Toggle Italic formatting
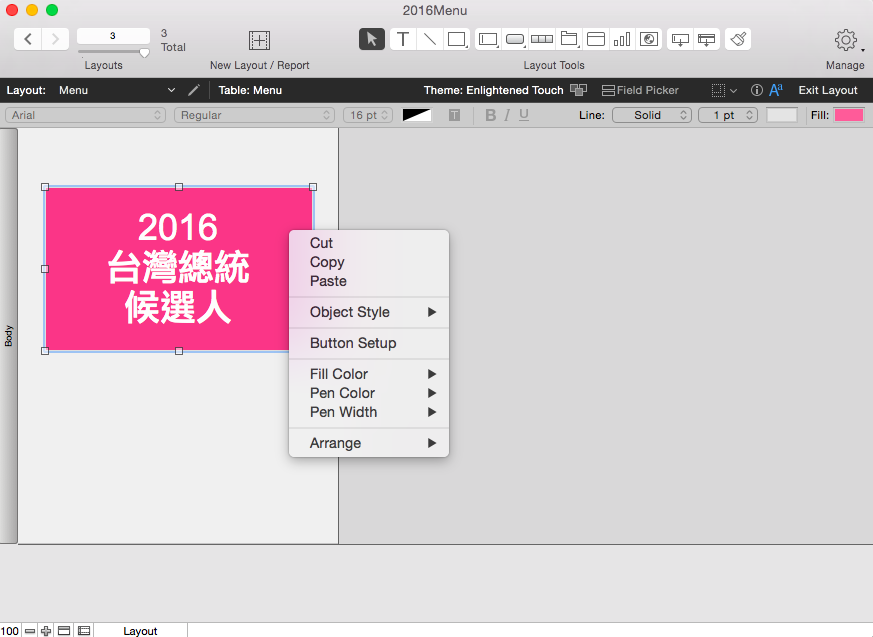Image resolution: width=873 pixels, height=637 pixels. (x=507, y=115)
